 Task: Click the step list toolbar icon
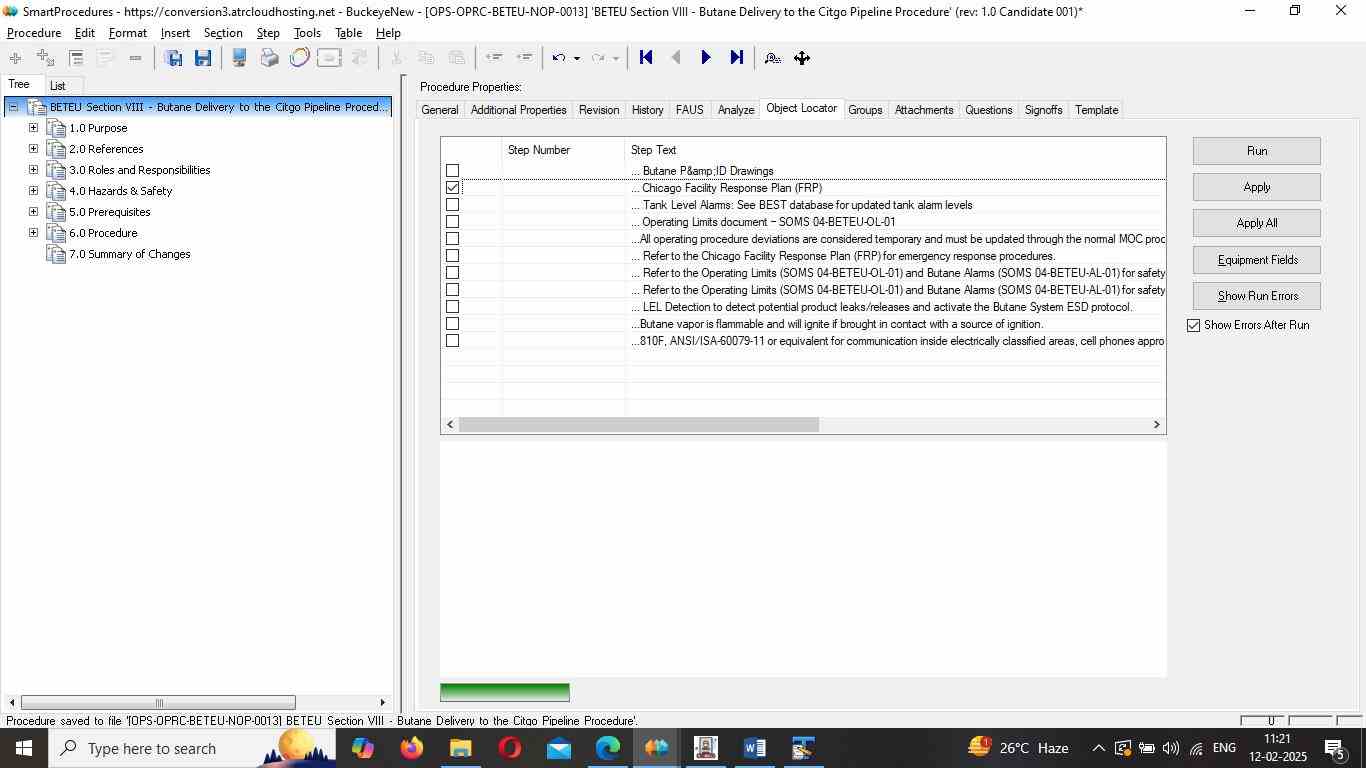coord(76,58)
